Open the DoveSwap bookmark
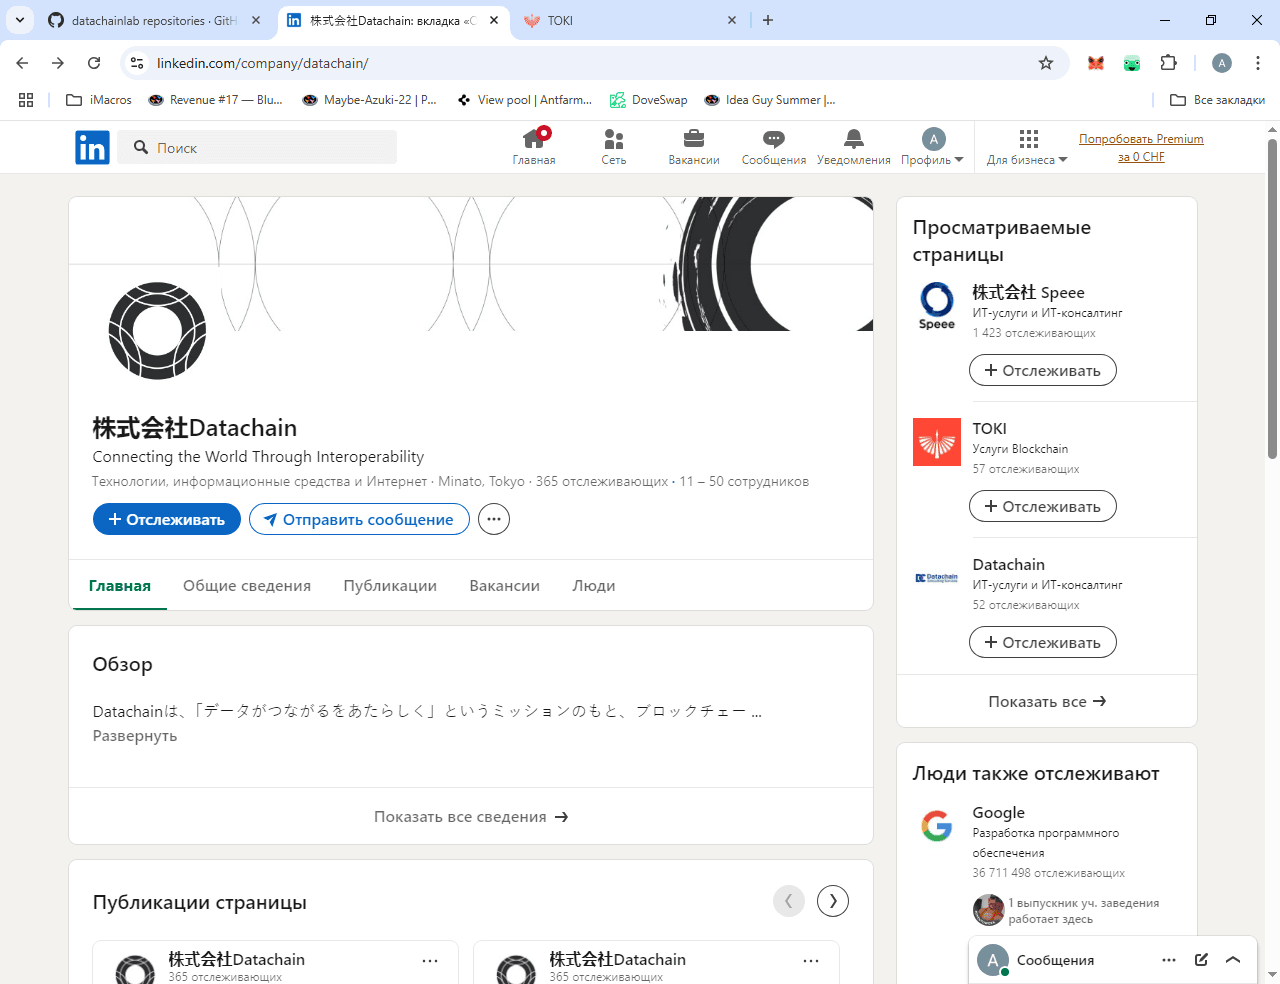 649,100
